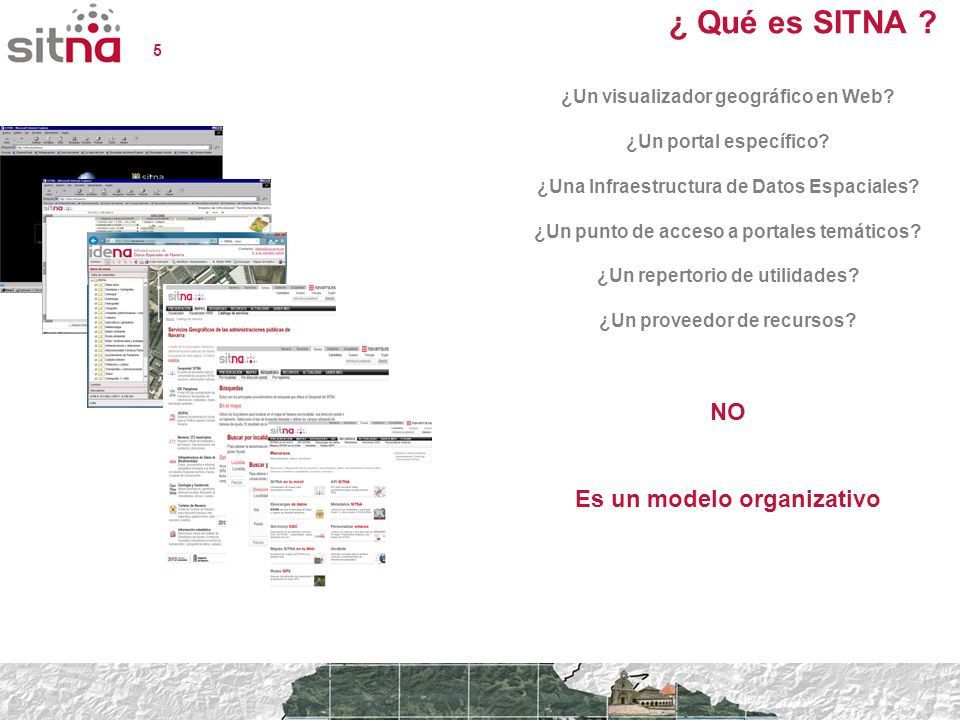Select '¿Una Infraestructura de Datos Espaciales?' line

[728, 186]
